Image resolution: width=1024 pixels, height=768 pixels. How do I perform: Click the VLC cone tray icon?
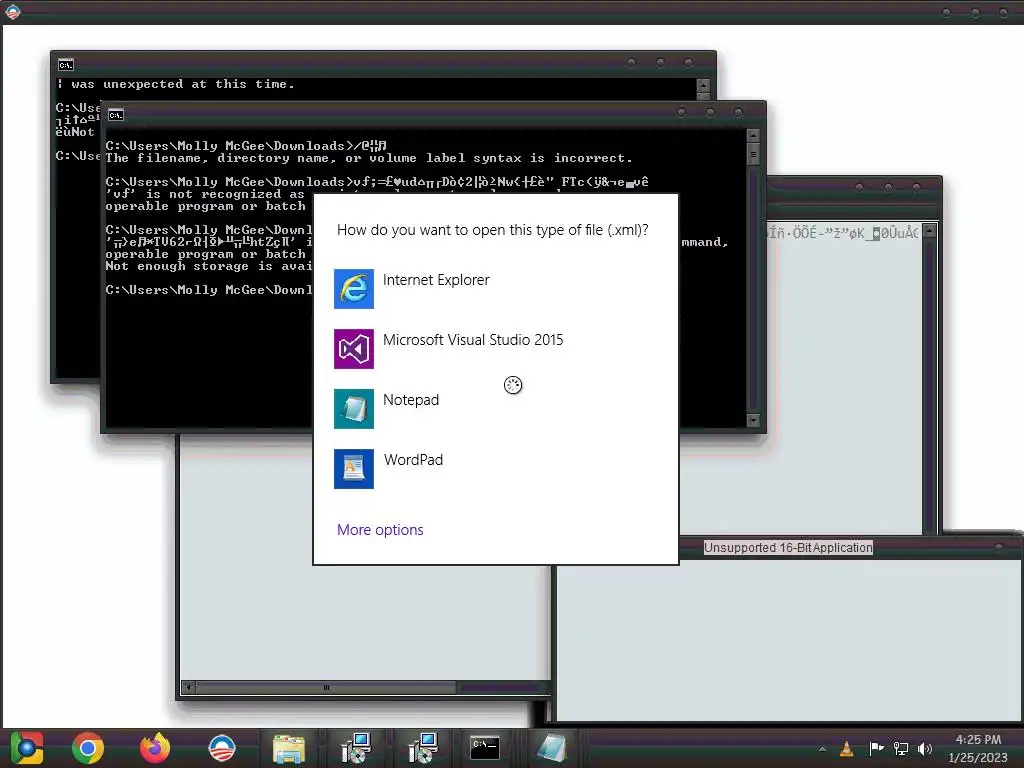(847, 749)
